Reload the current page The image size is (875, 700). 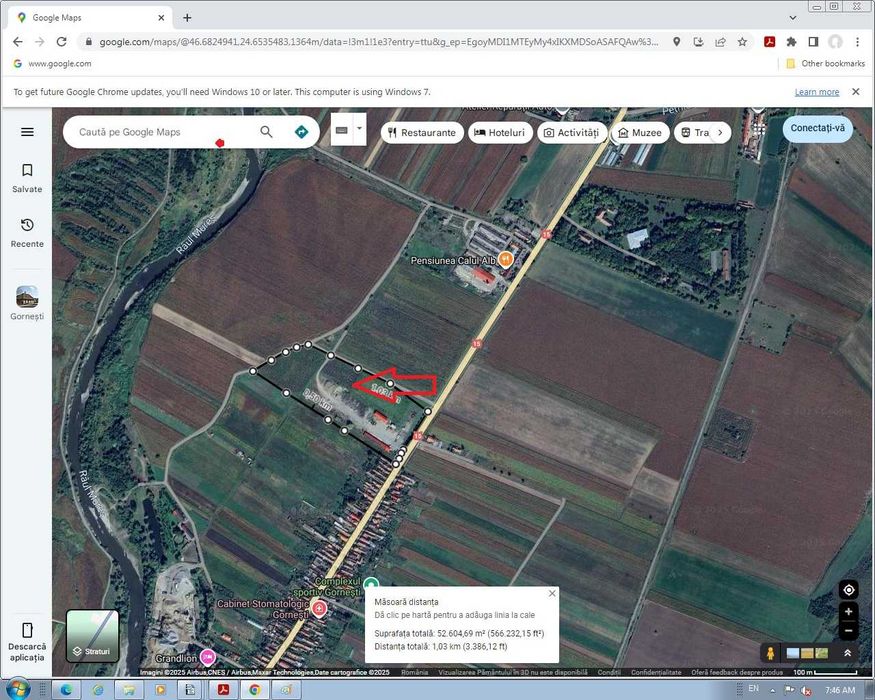pos(62,42)
